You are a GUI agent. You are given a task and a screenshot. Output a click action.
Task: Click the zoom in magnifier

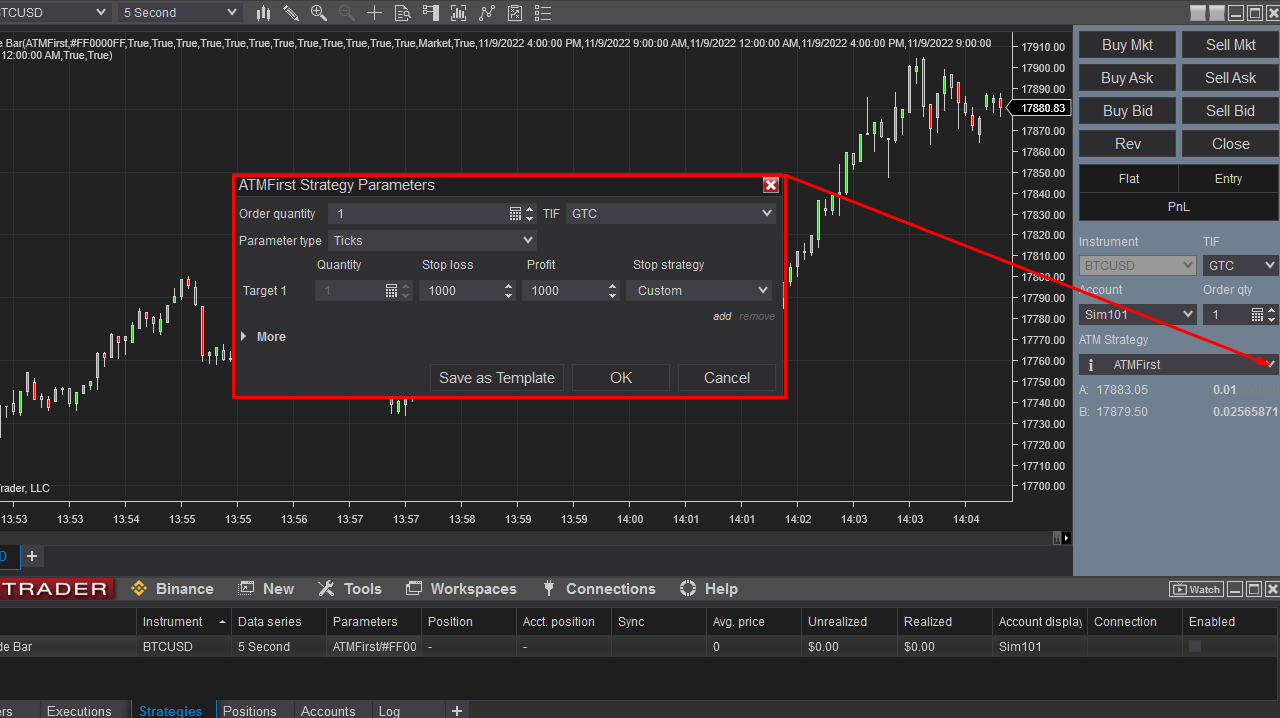pyautogui.click(x=319, y=13)
